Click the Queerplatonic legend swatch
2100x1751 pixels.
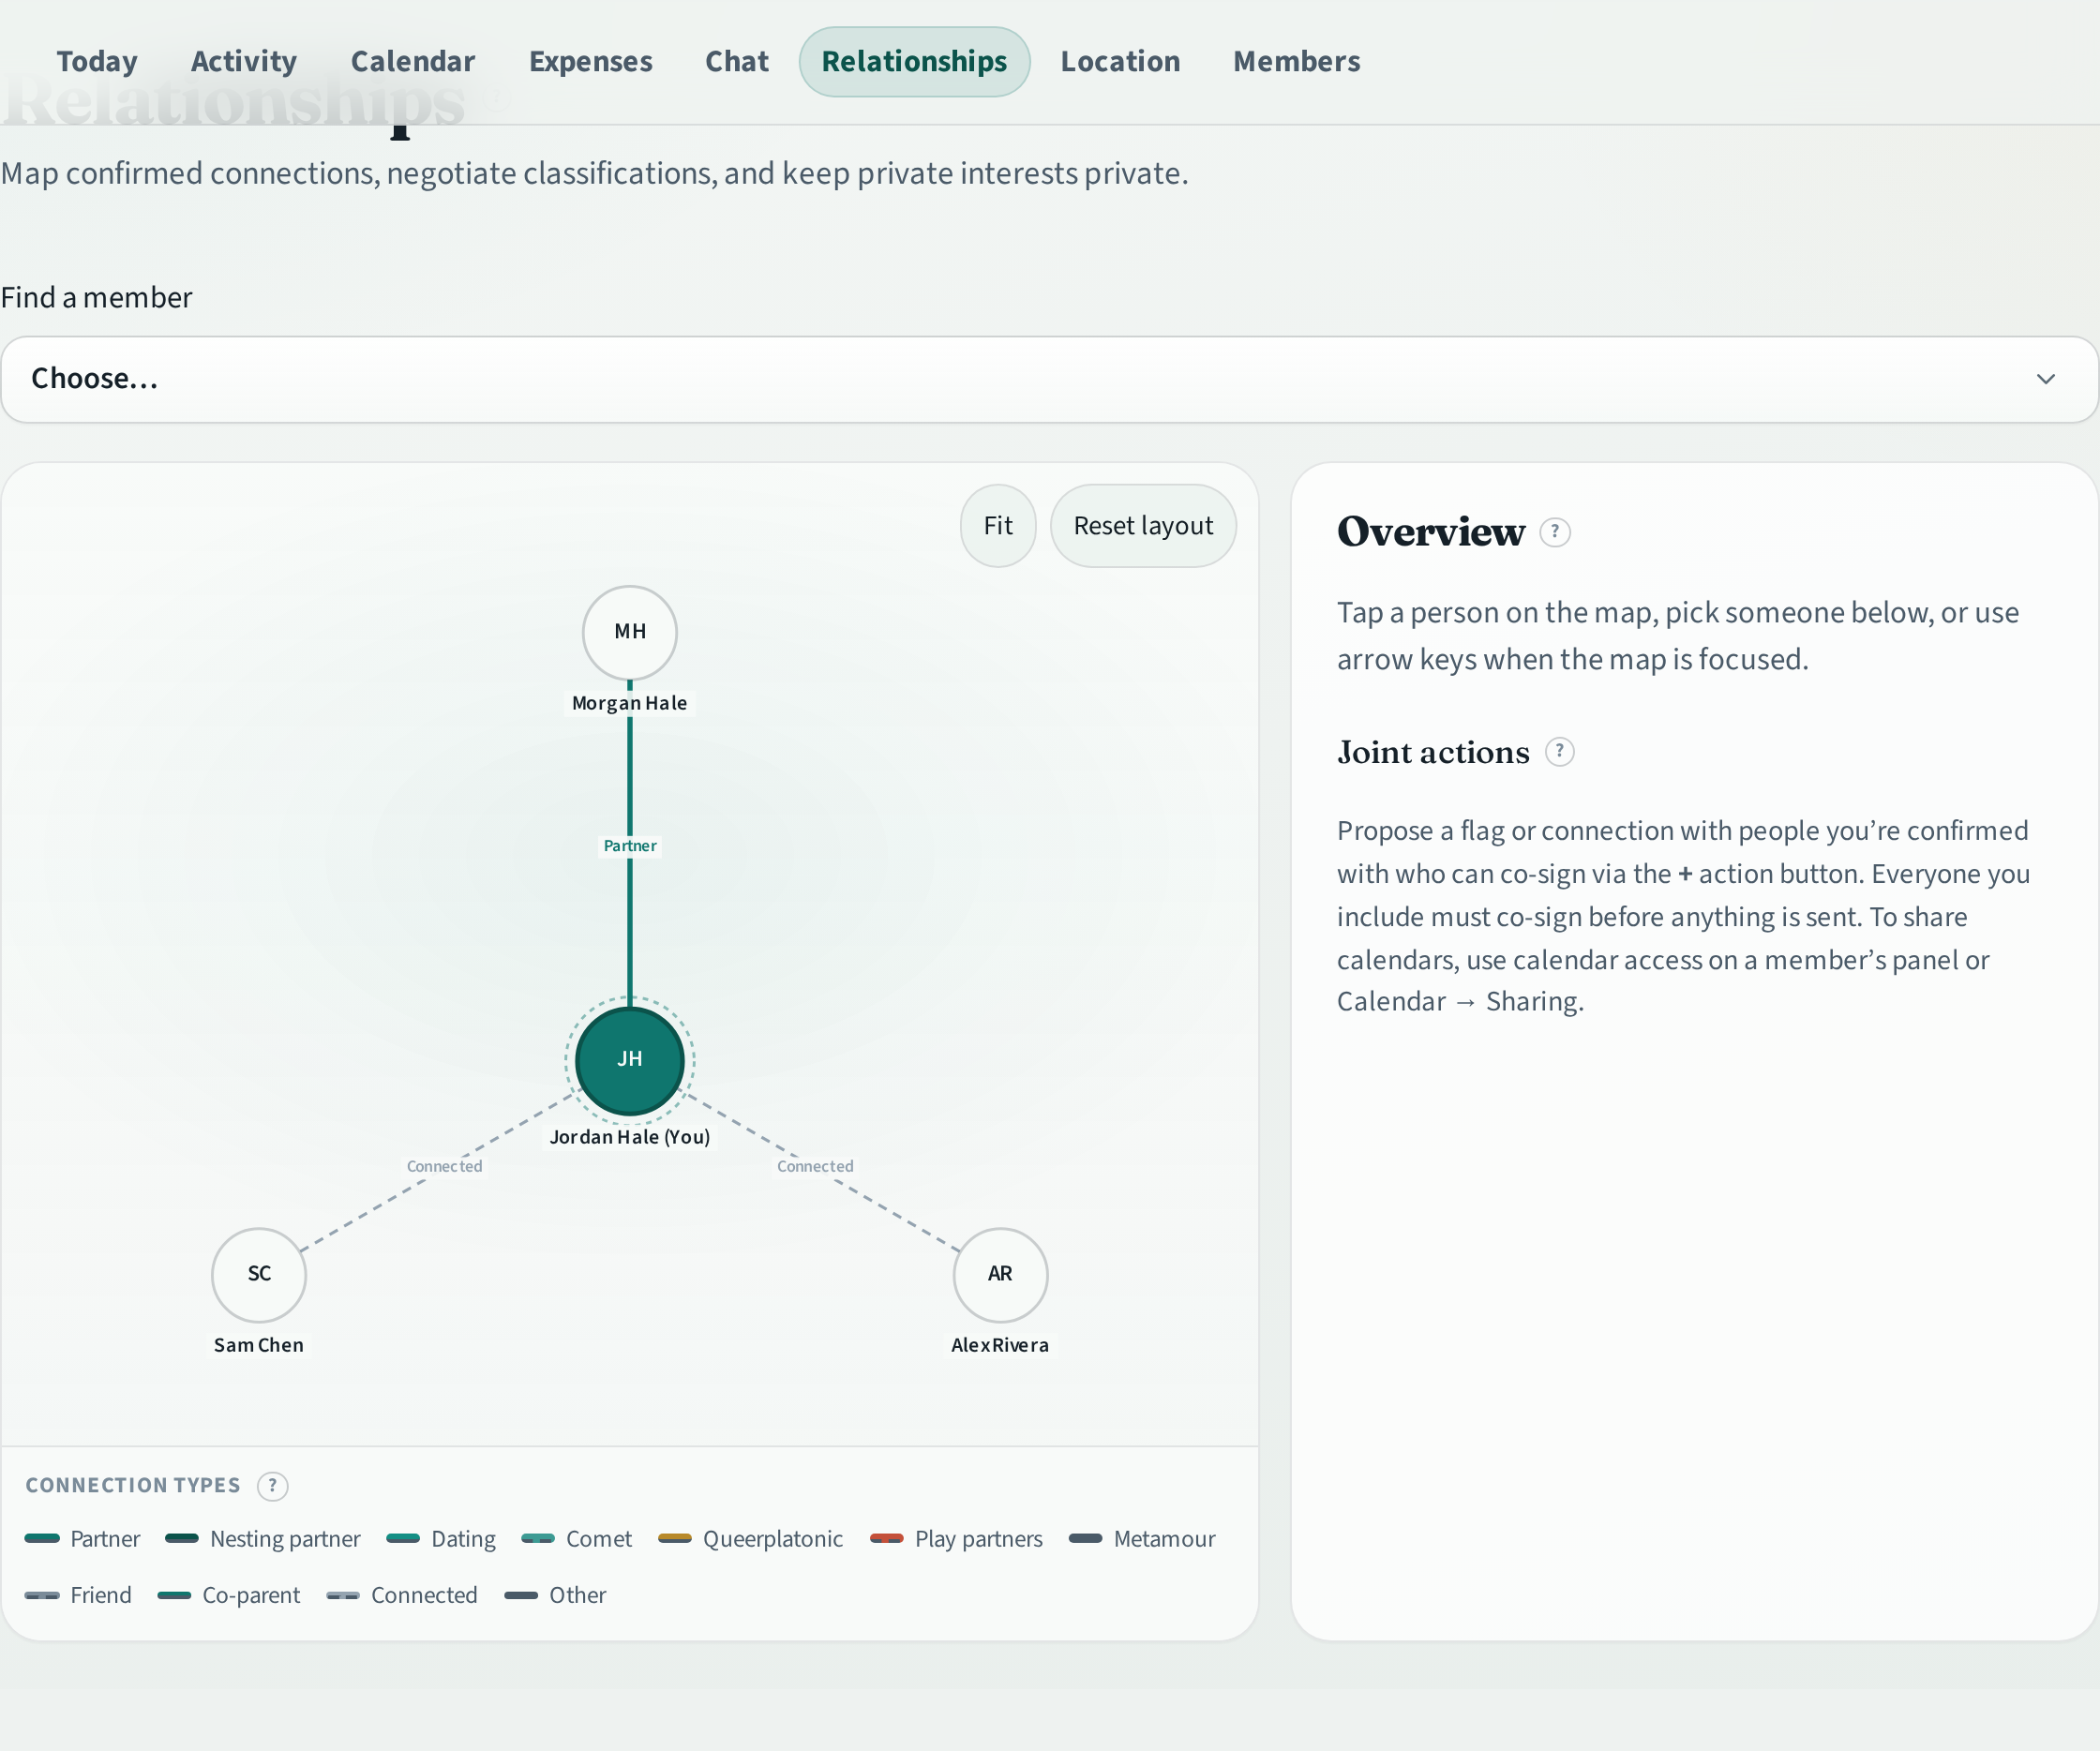(675, 1538)
